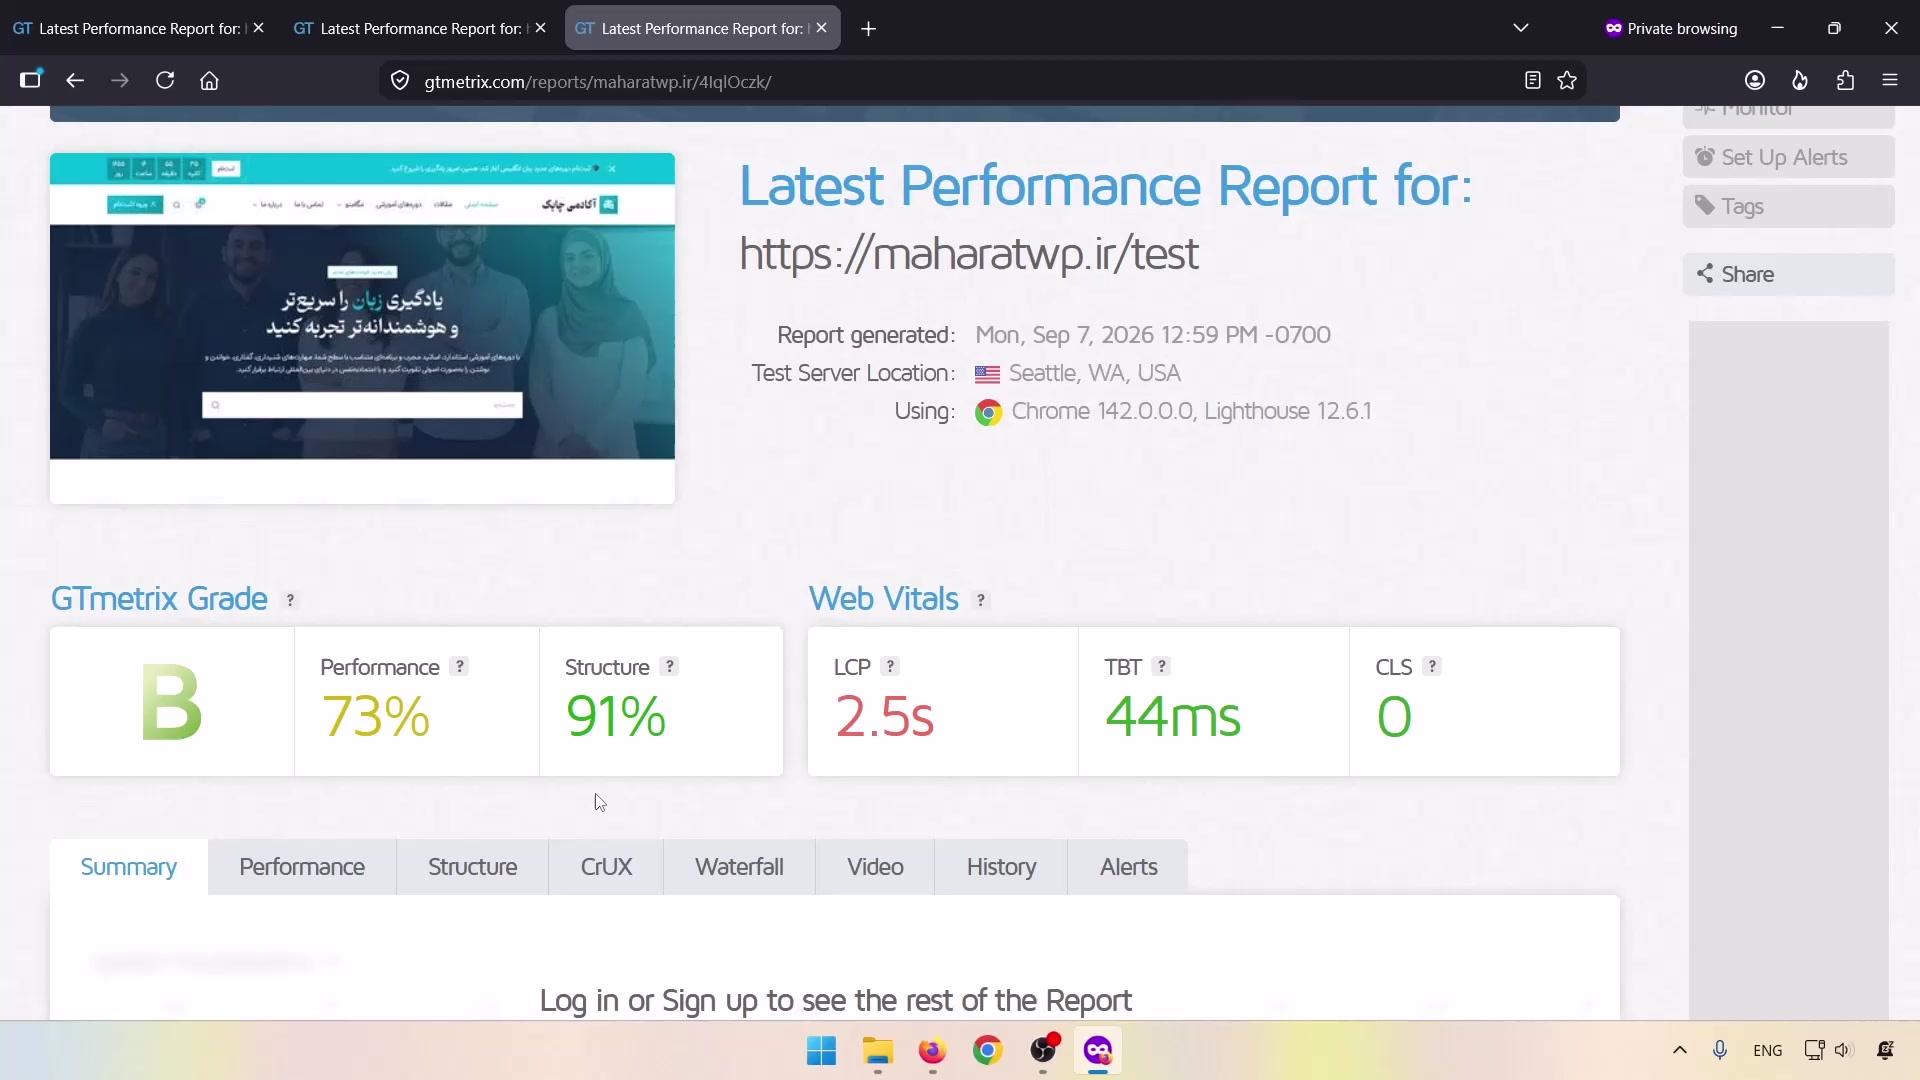Show hidden system tray icons

pyautogui.click(x=1680, y=1050)
